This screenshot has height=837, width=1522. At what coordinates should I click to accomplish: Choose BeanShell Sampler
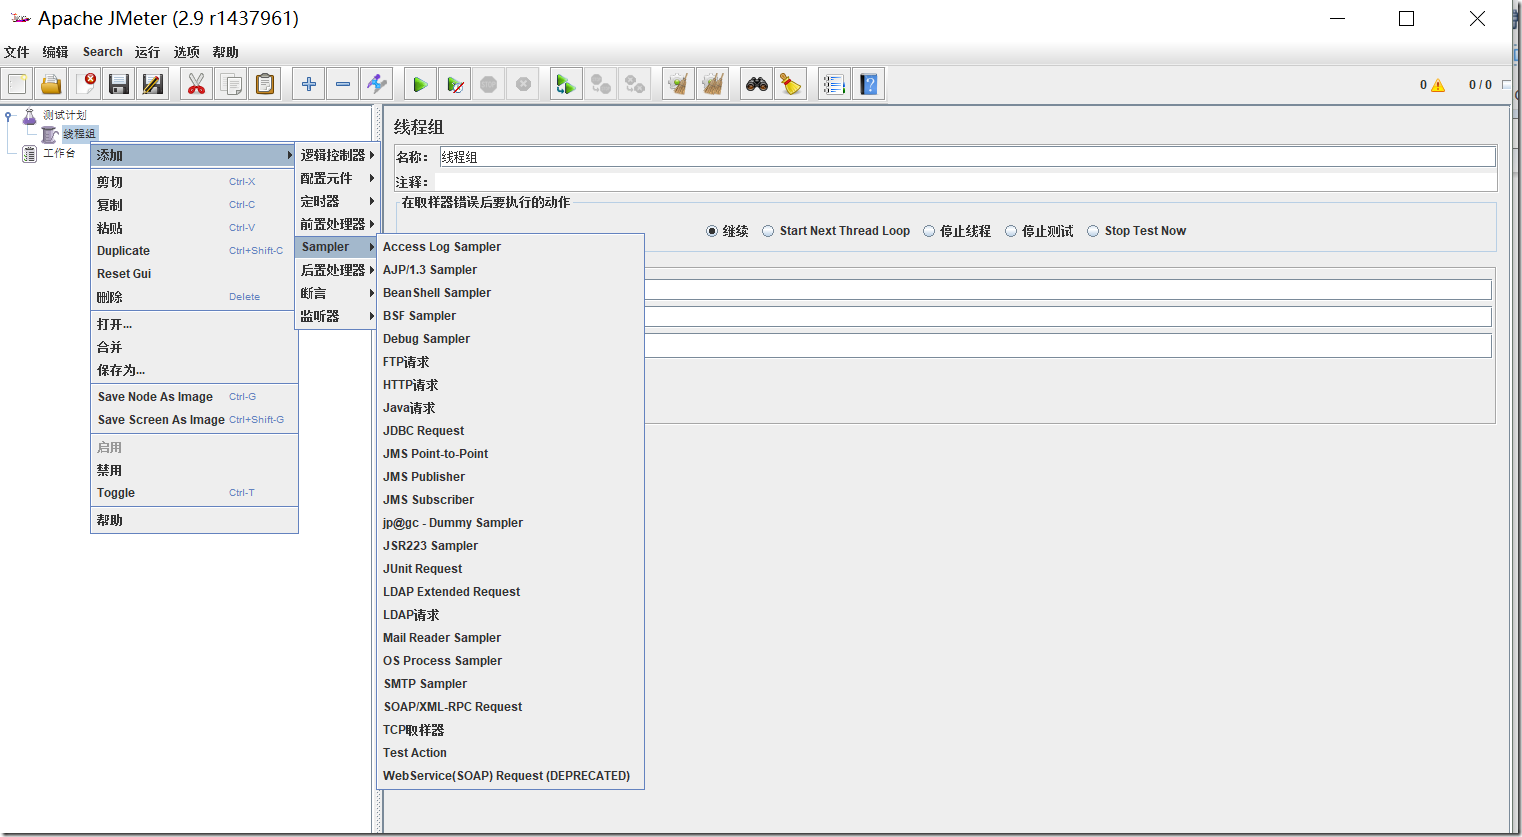tap(510, 293)
